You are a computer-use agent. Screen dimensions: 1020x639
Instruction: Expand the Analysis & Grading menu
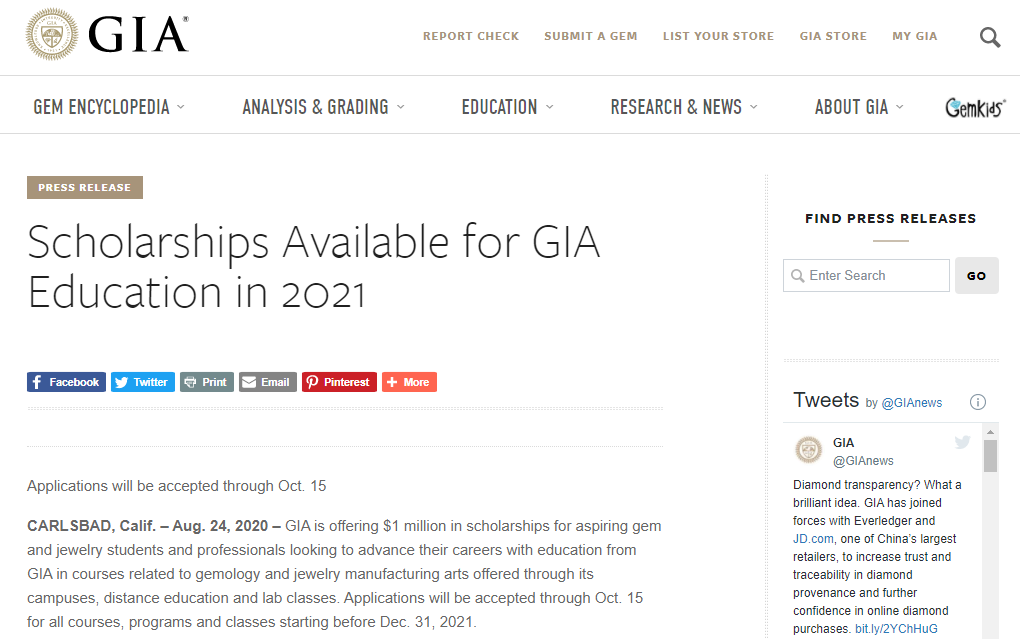pos(323,107)
